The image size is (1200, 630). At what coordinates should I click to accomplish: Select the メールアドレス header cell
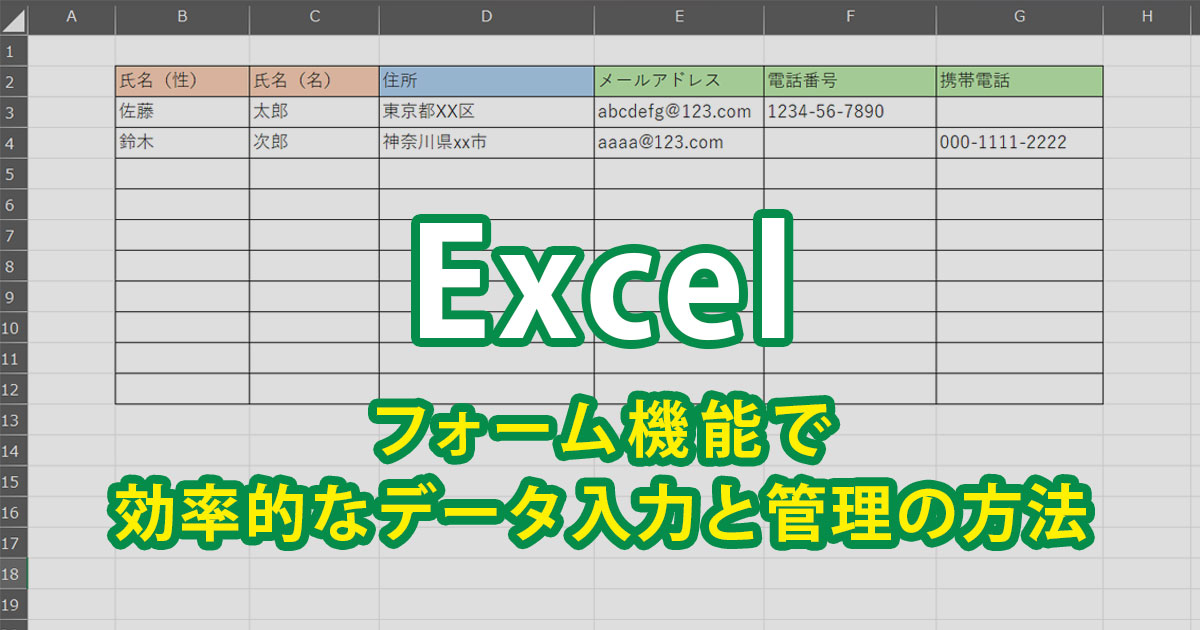point(678,81)
